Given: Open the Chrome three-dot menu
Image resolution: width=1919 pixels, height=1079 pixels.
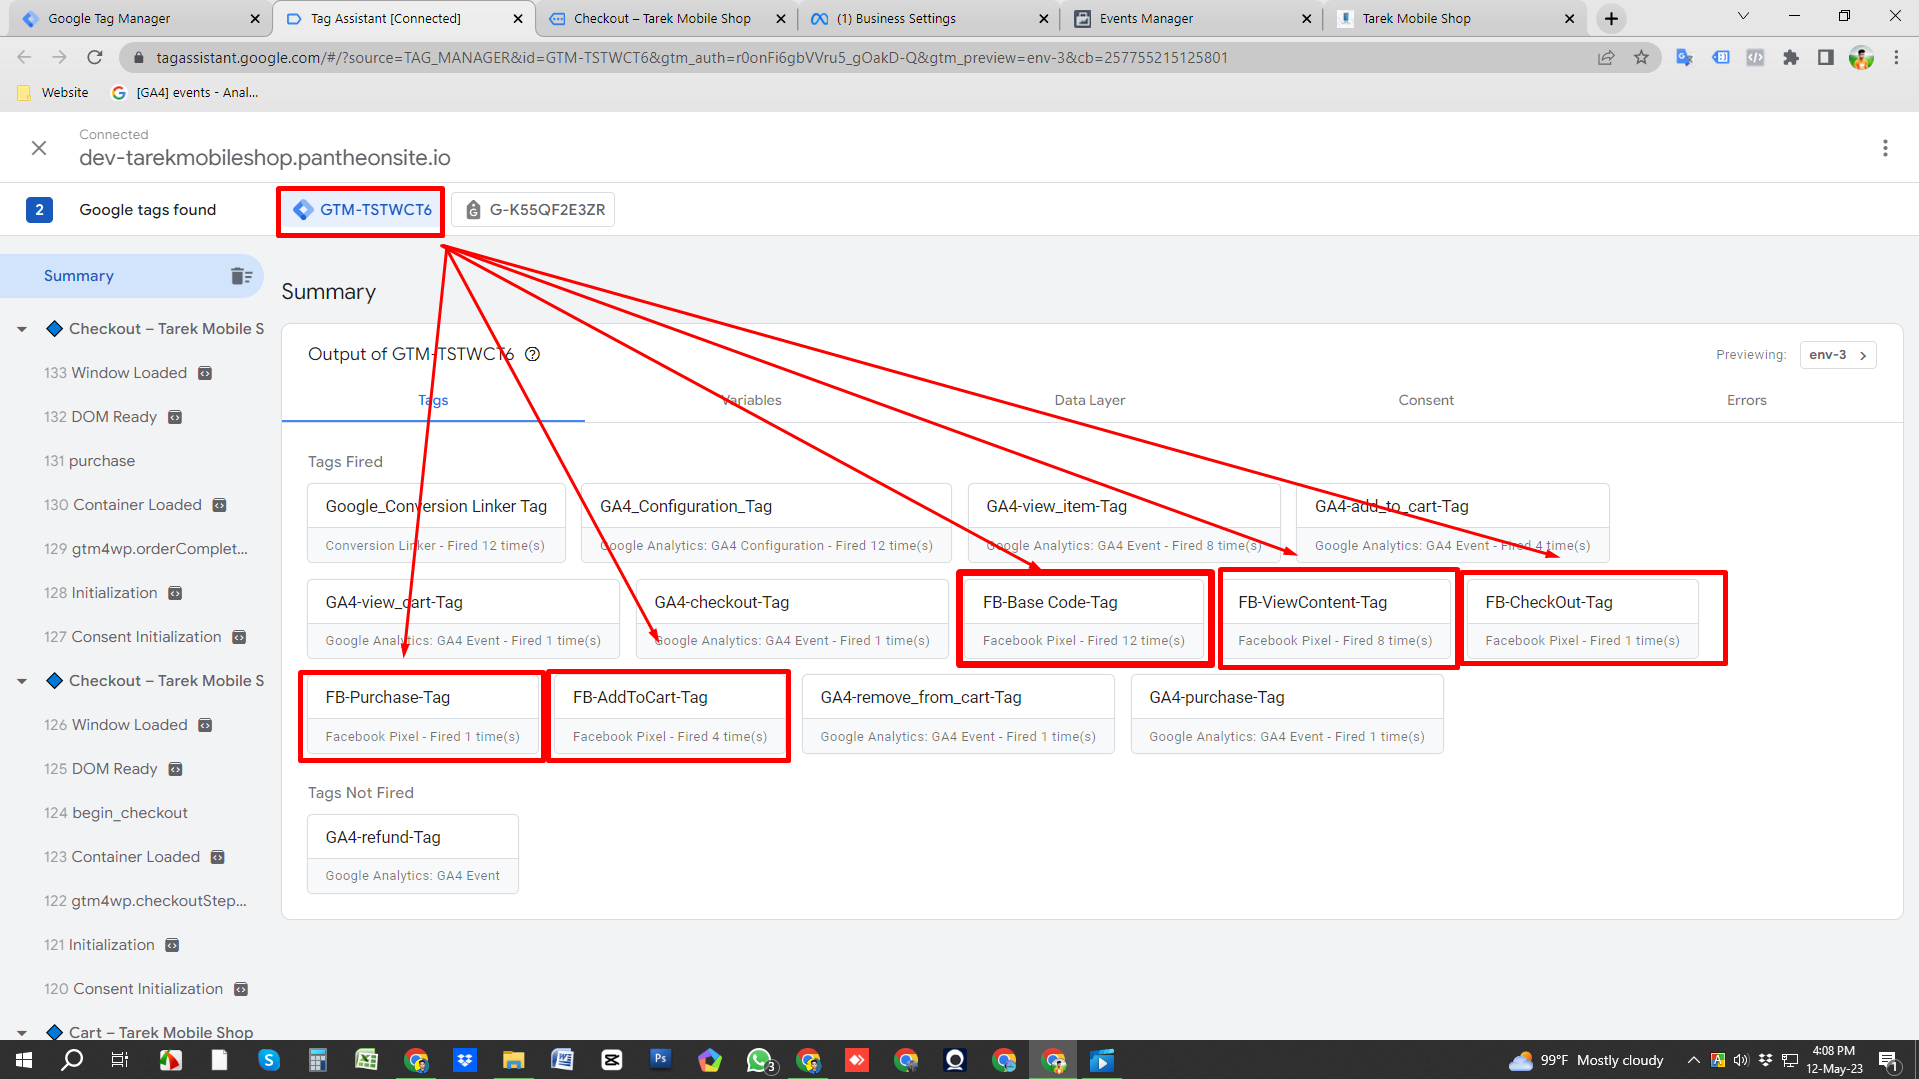Looking at the screenshot, I should pyautogui.click(x=1896, y=58).
